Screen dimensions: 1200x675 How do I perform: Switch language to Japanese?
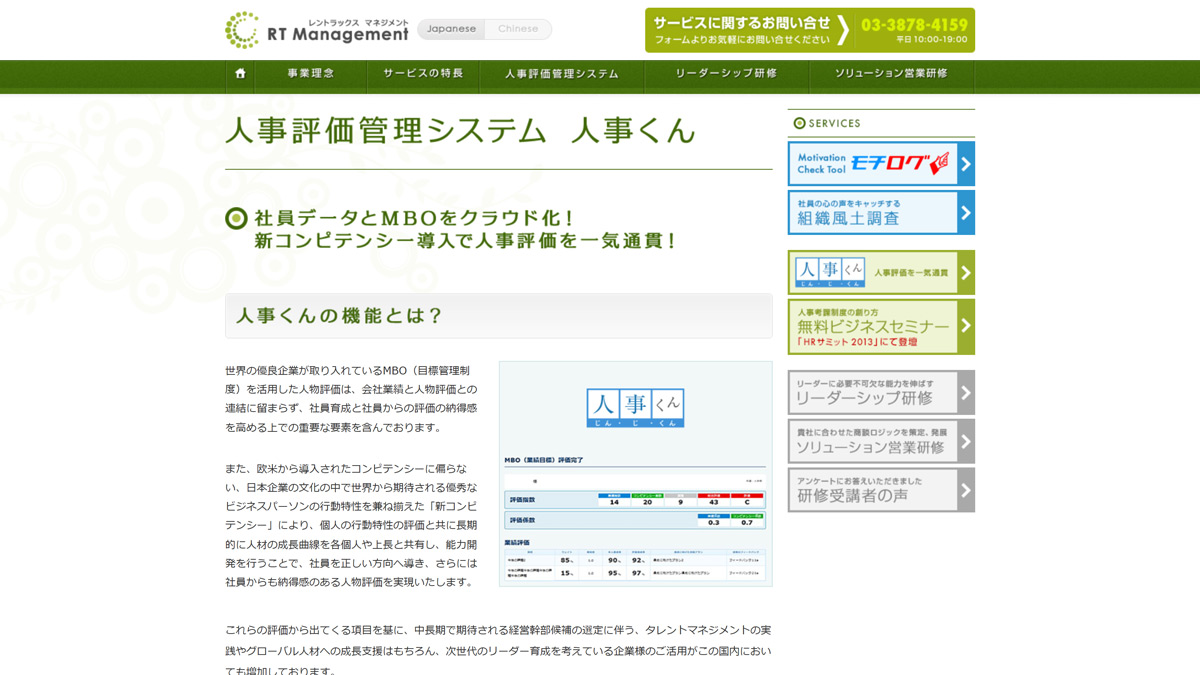pyautogui.click(x=451, y=29)
